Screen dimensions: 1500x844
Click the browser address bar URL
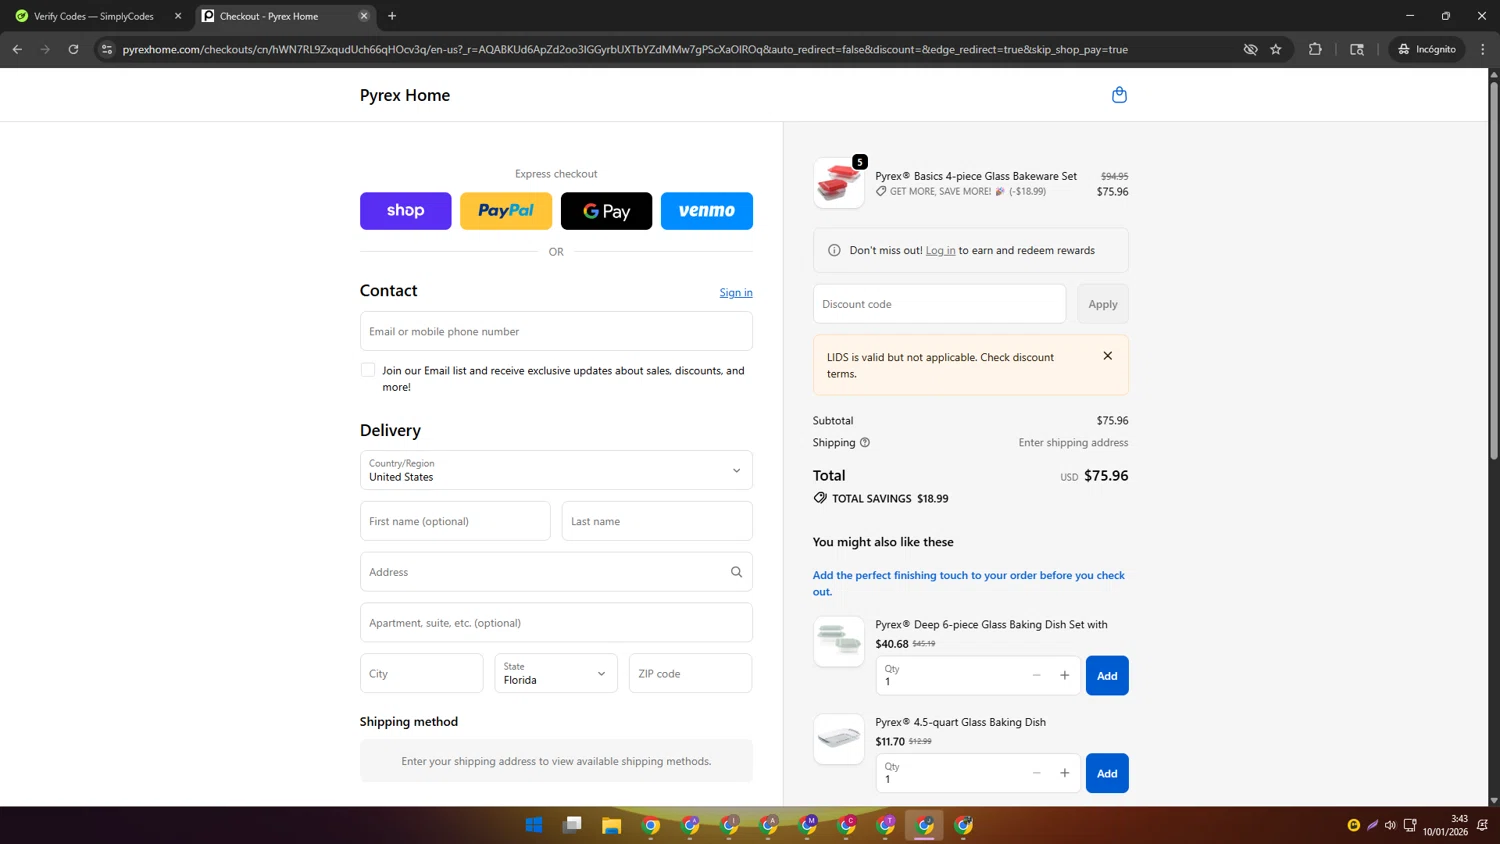click(625, 49)
